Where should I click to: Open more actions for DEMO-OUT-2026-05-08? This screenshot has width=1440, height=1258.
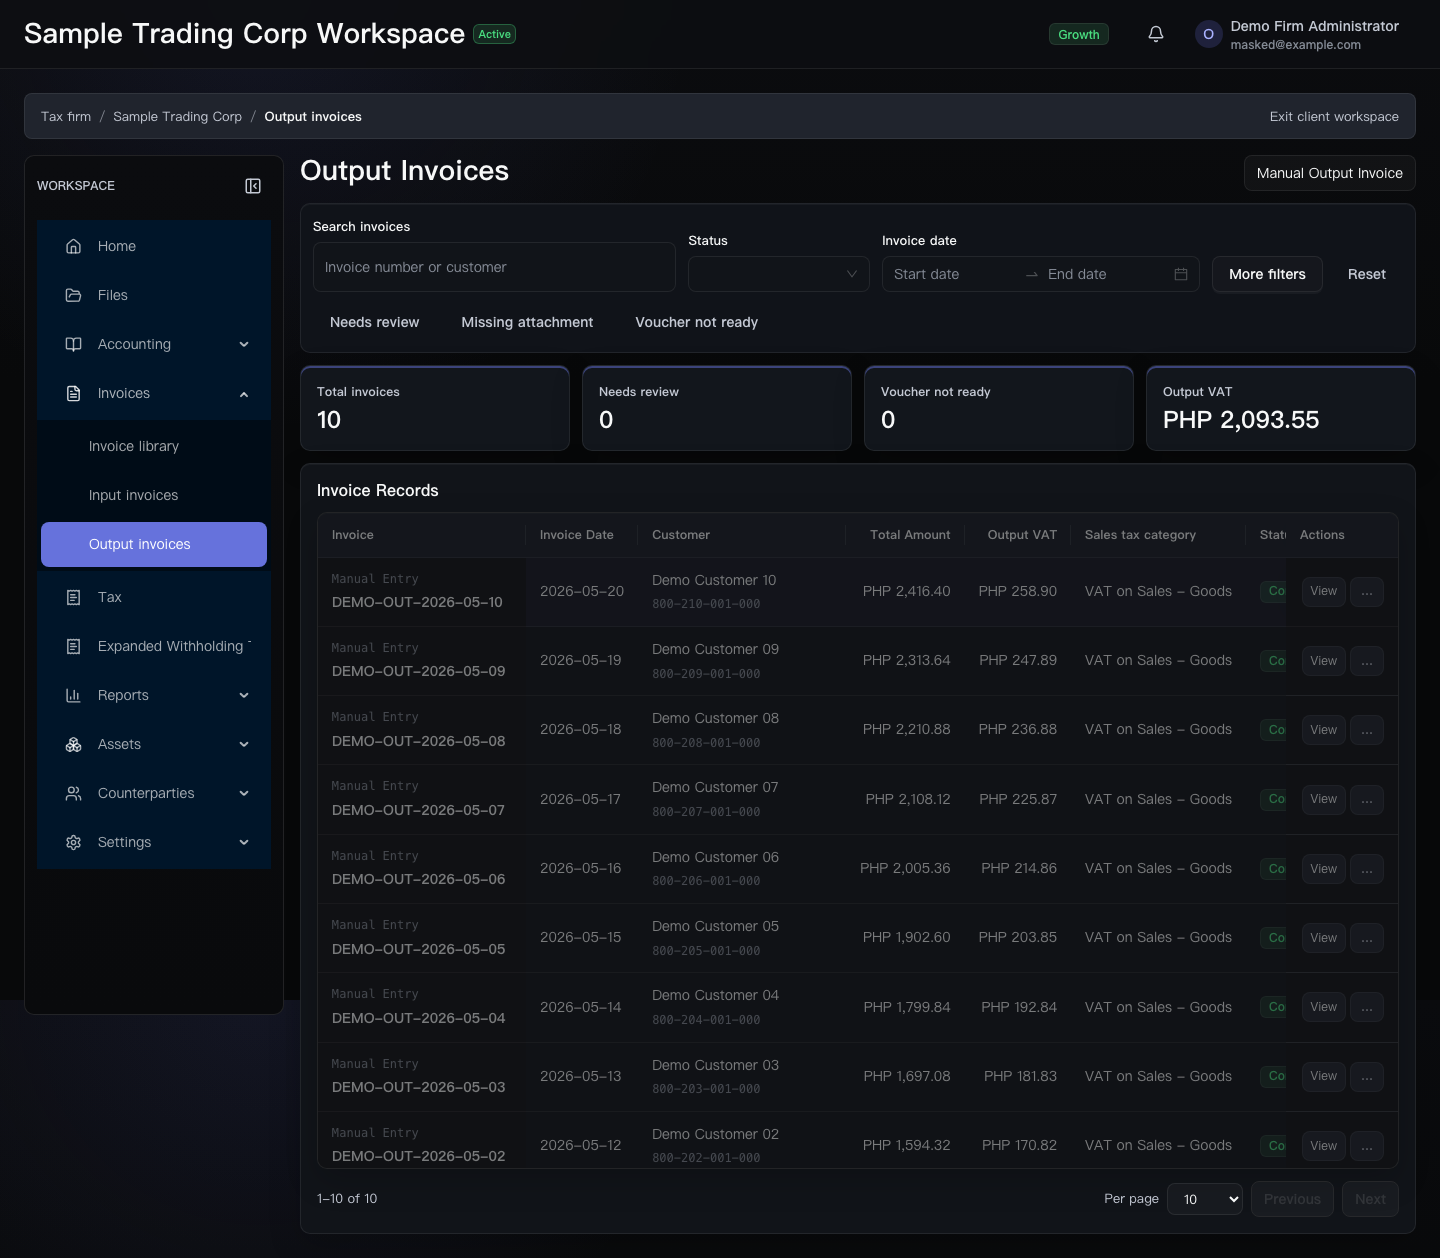[x=1367, y=730]
